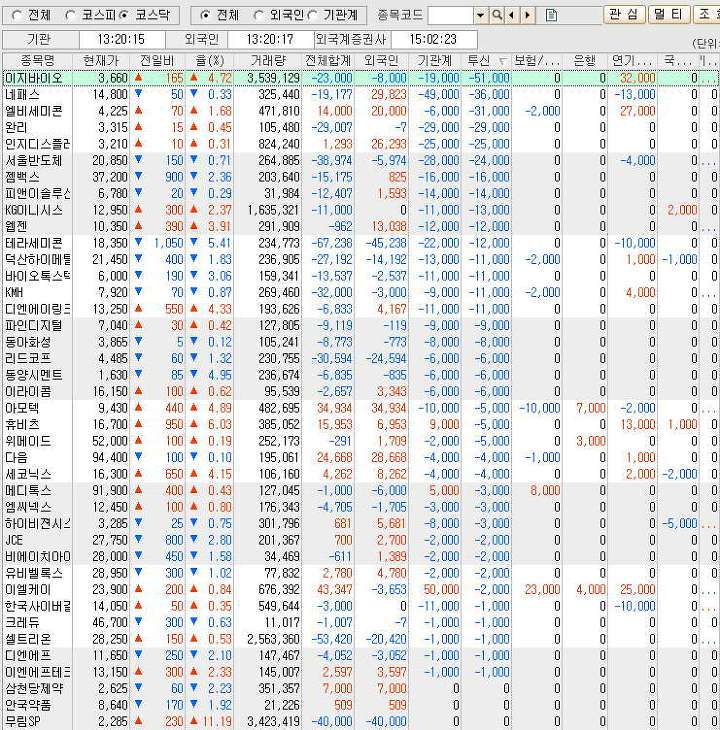Click 무림SP rate 11.19
The height and width of the screenshot is (730, 720).
point(217,722)
